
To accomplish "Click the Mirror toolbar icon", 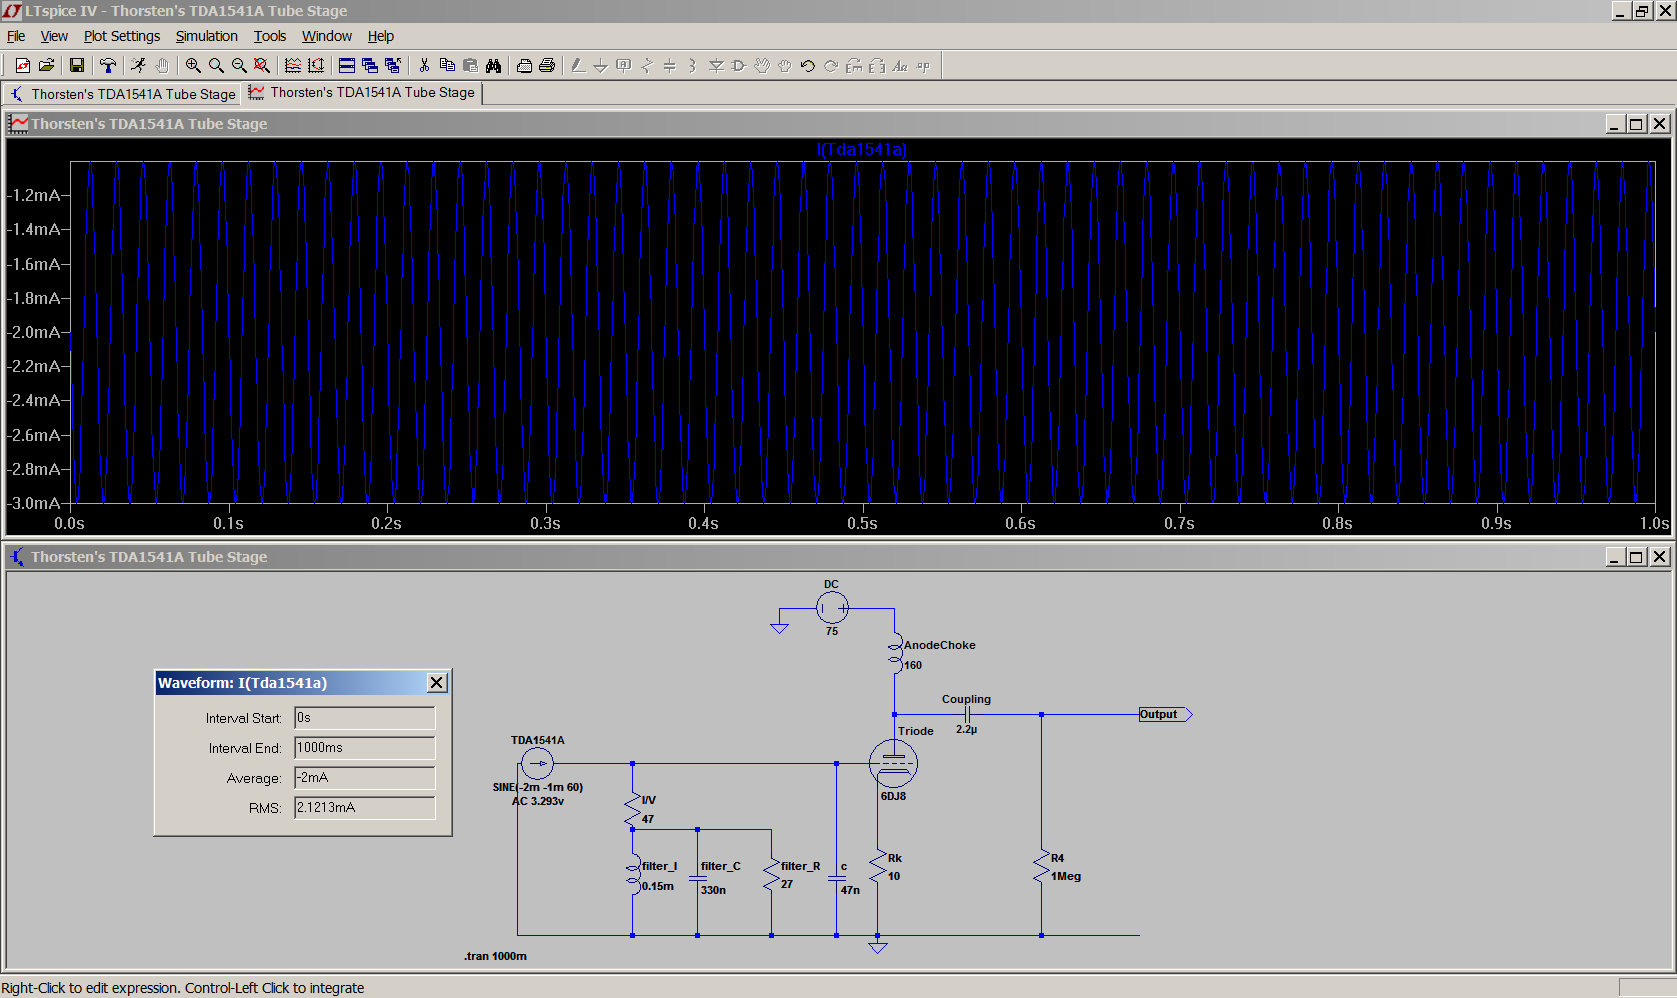I will [x=877, y=66].
